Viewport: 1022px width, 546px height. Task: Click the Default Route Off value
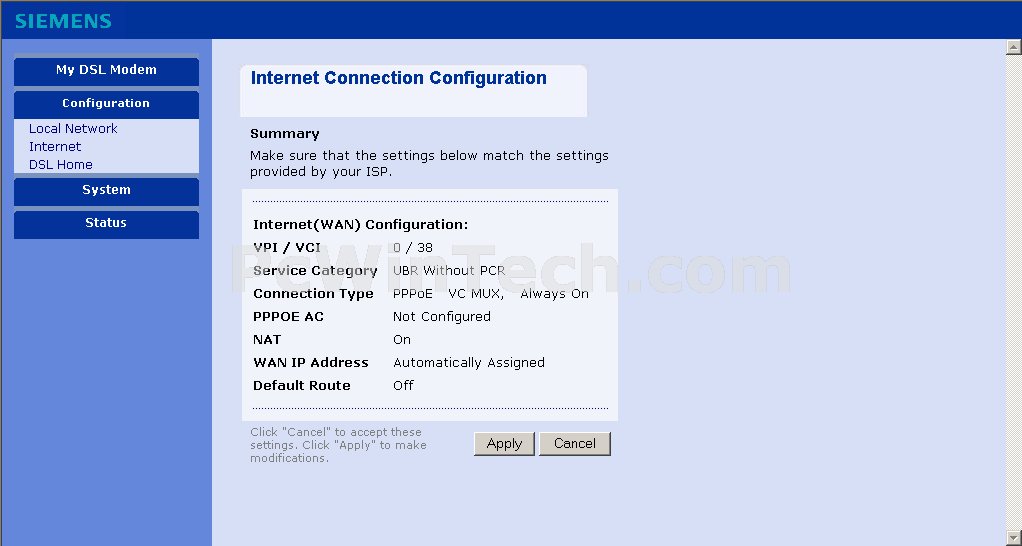coord(403,386)
